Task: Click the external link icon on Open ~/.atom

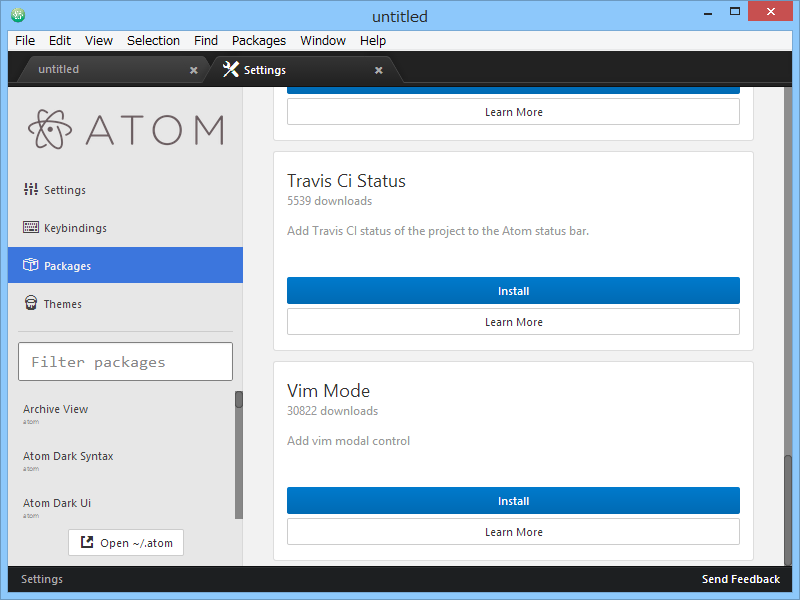Action: tap(87, 542)
